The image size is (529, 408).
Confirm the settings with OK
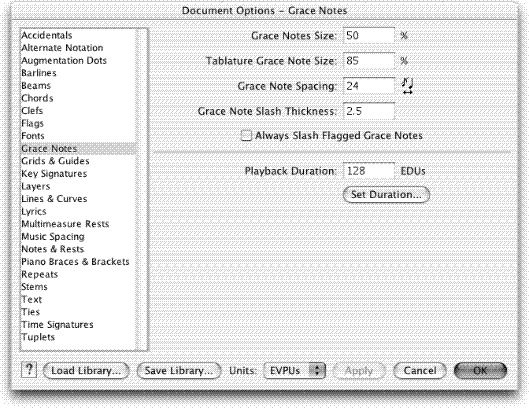(x=480, y=371)
